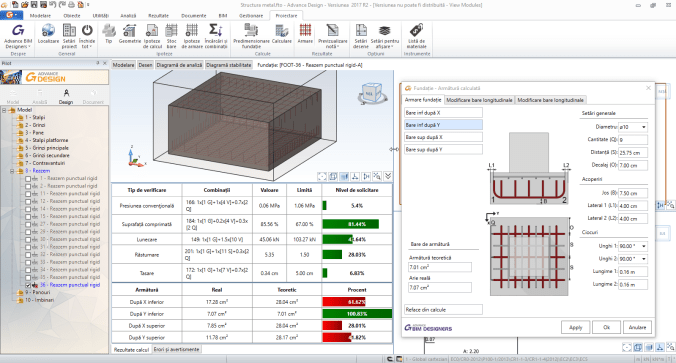Check 2 - Reazem punctual rigid box
This screenshot has width=676, height=363.
(x=28, y=186)
